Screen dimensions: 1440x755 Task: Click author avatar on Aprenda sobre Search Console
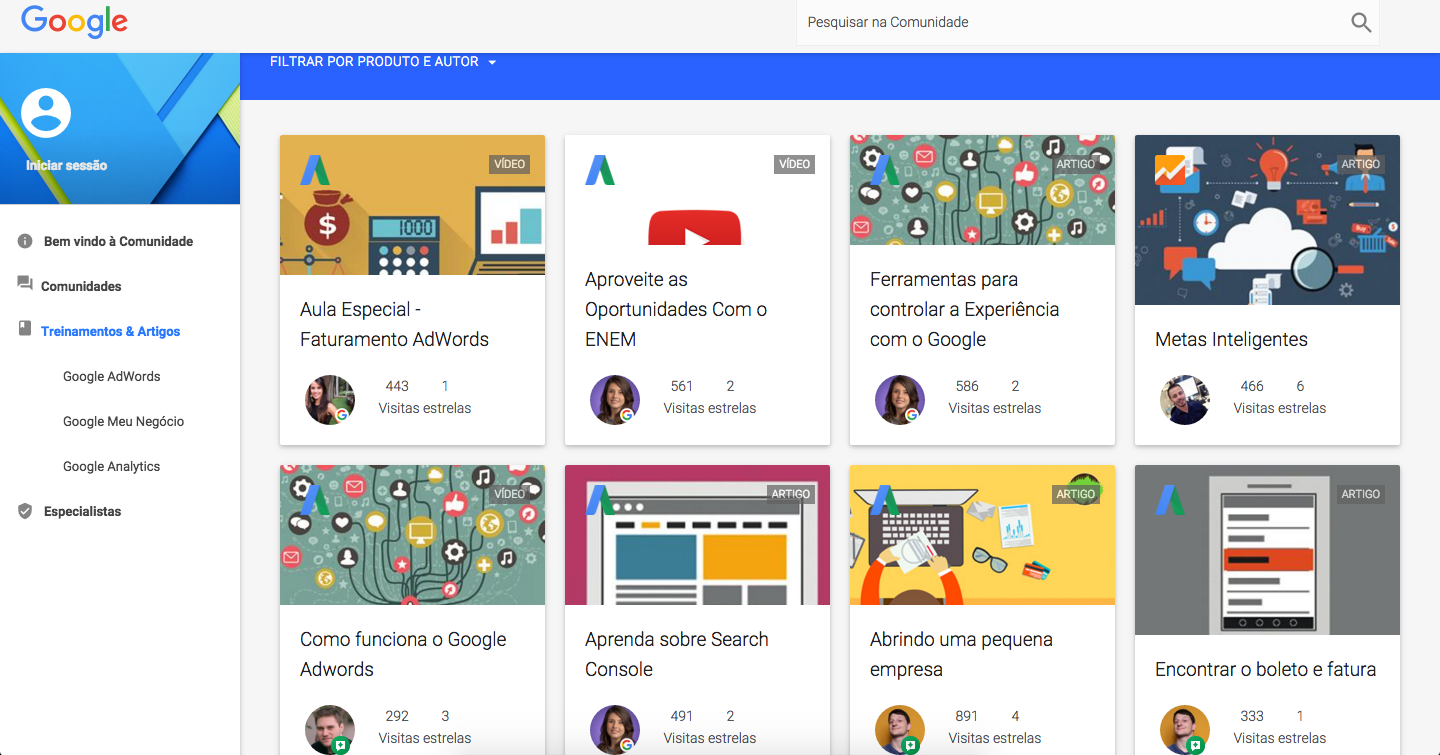615,730
